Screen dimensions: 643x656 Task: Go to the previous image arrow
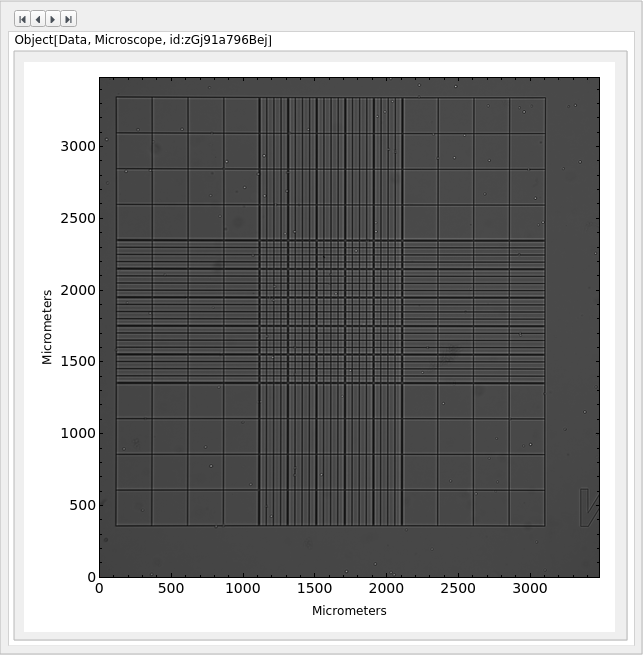[37, 19]
